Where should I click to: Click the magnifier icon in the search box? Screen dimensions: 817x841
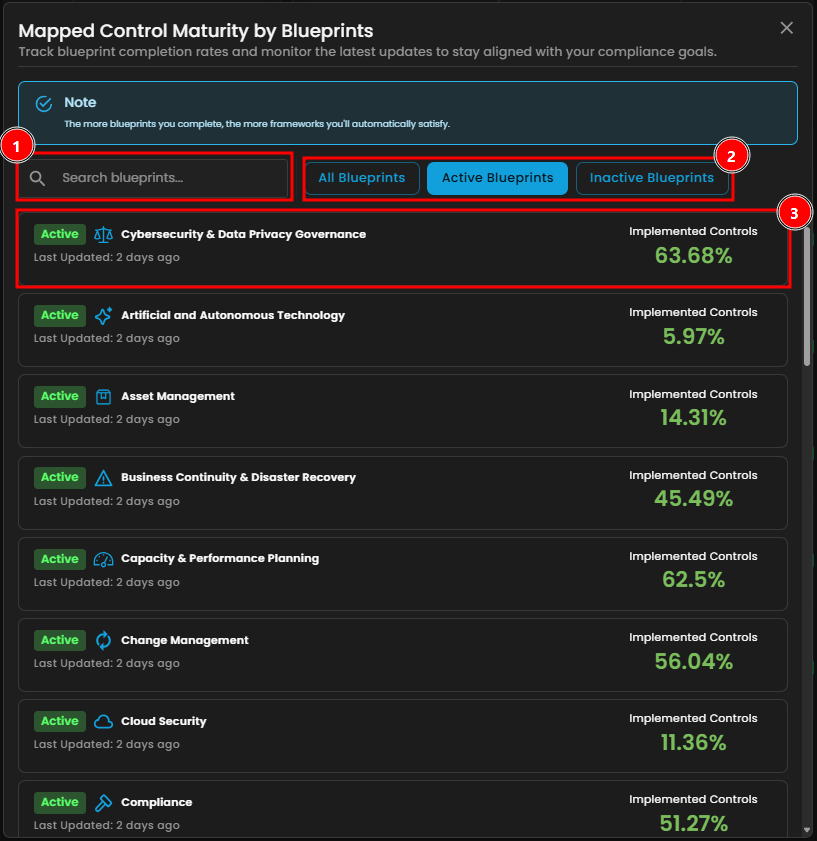click(x=38, y=178)
